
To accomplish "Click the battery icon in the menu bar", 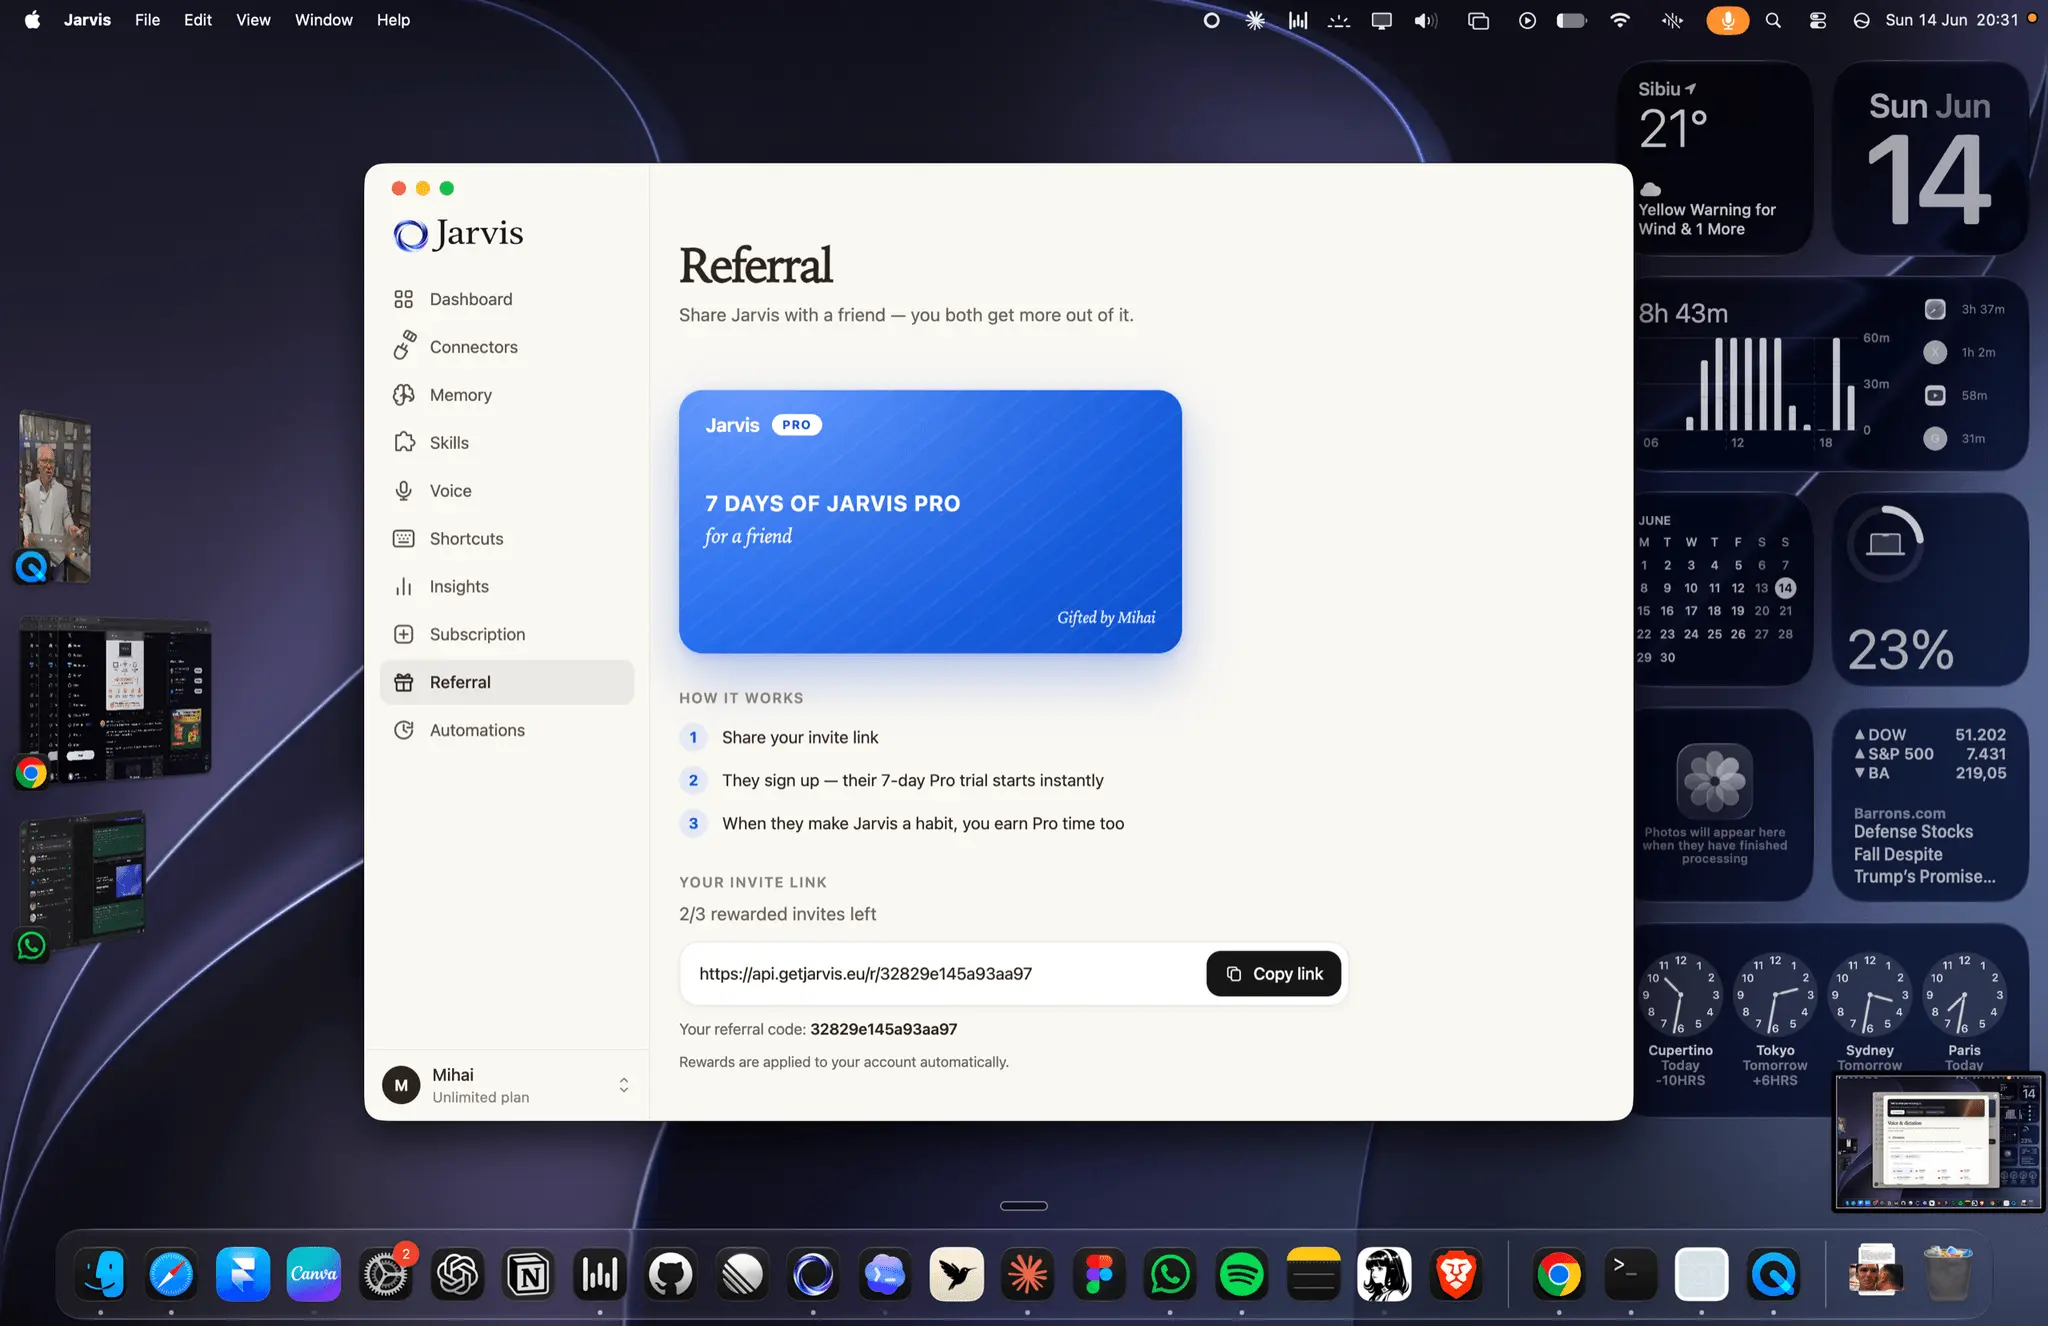I will [1572, 20].
